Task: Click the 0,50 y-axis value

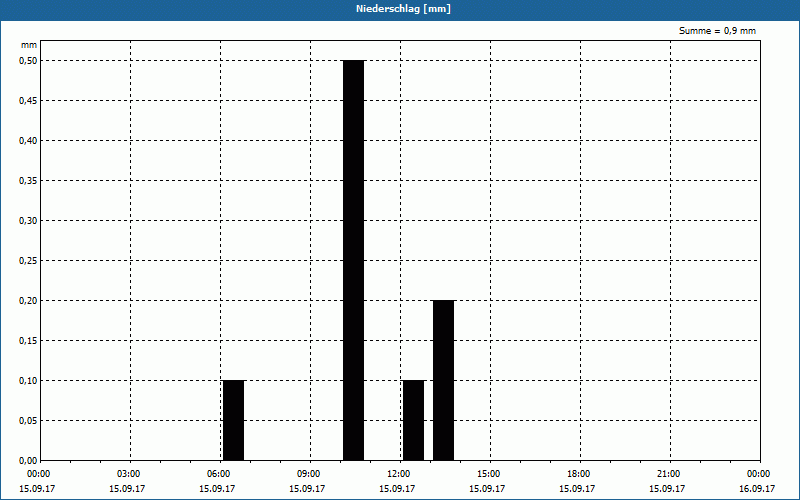Action: click(28, 61)
